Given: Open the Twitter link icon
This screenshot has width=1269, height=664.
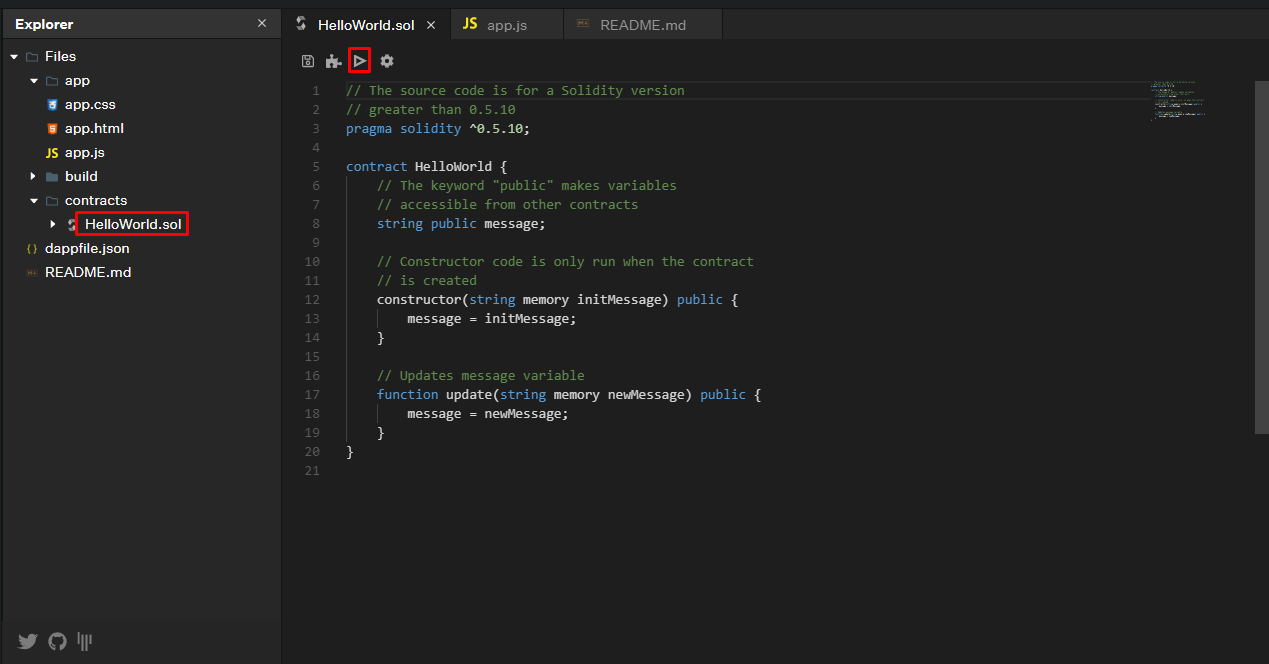Looking at the screenshot, I should pos(28,641).
